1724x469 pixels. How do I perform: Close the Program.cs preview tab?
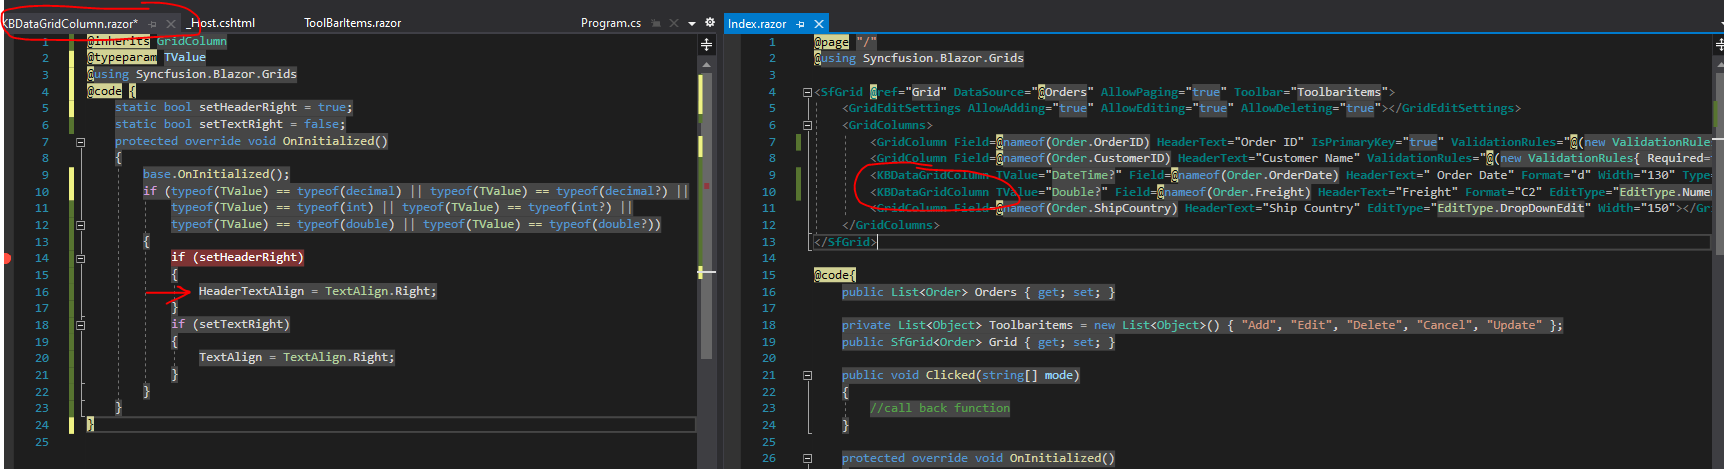click(674, 23)
